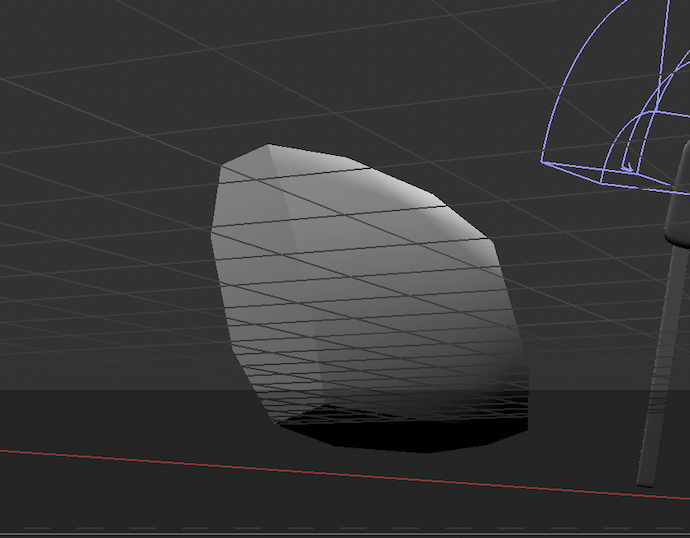Click the right corner point of the mesh
Screen dimensions: 690x538
[x=487, y=240]
